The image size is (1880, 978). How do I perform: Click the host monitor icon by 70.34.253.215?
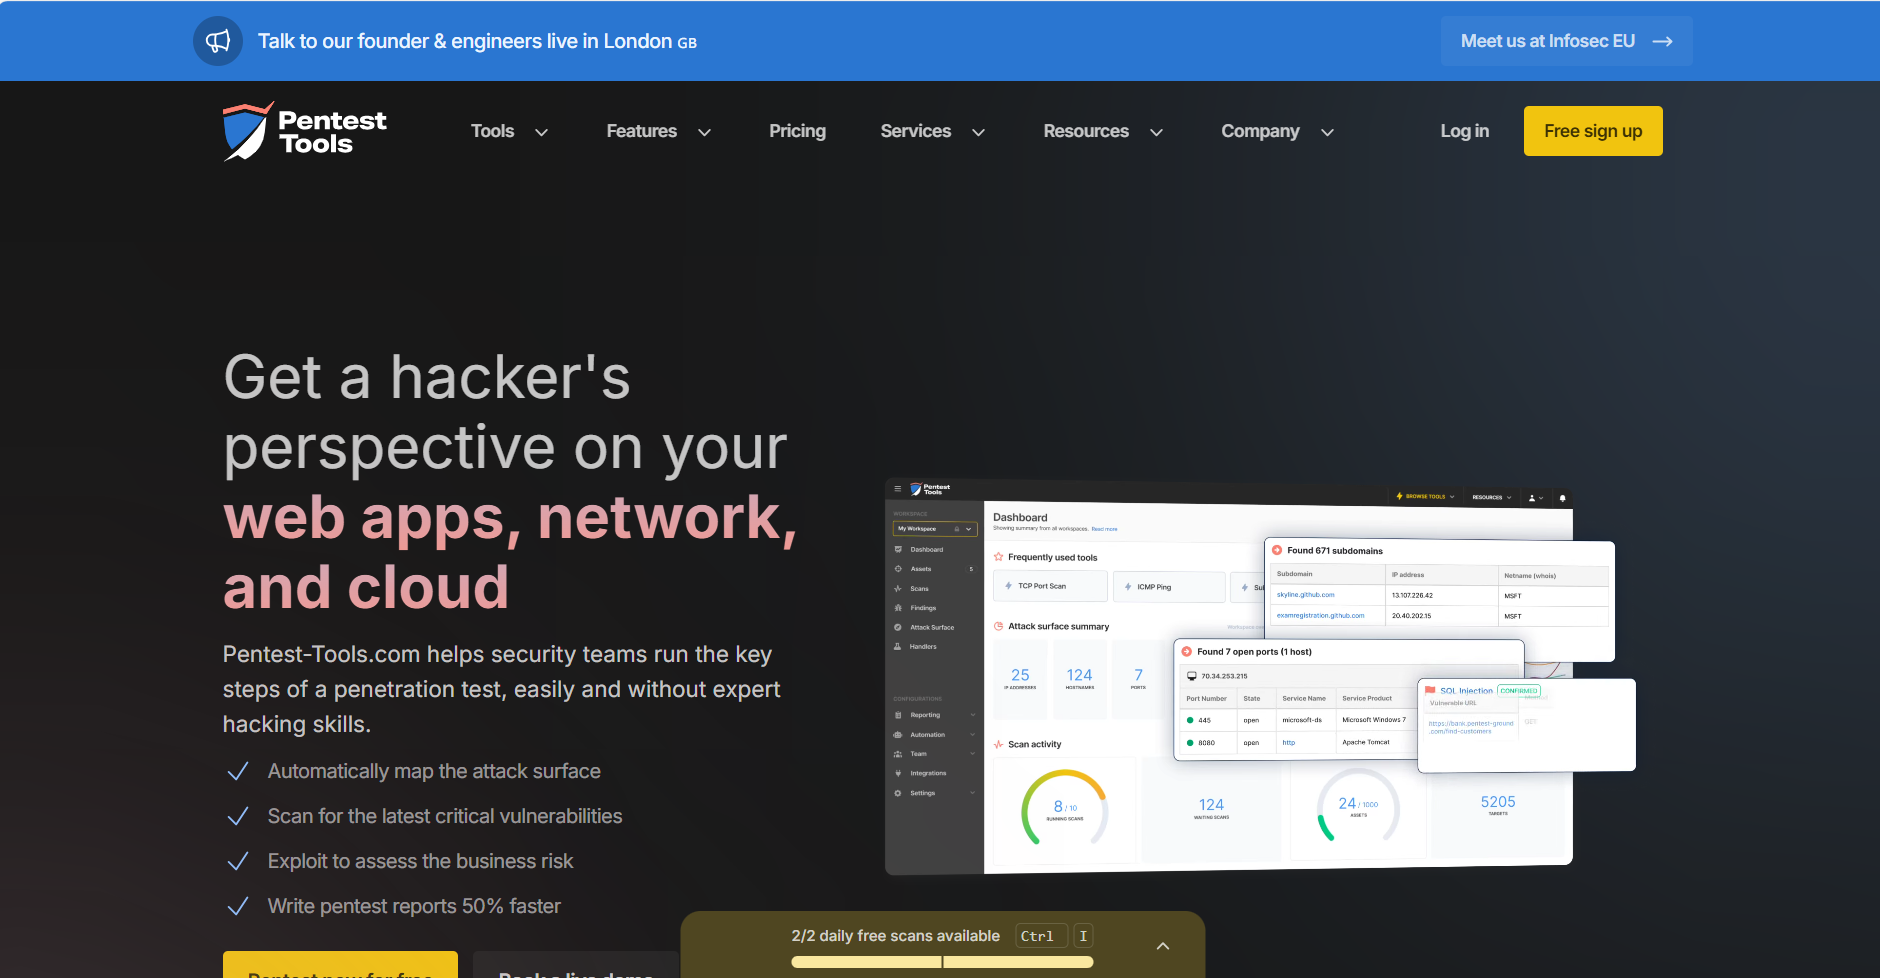pyautogui.click(x=1192, y=676)
